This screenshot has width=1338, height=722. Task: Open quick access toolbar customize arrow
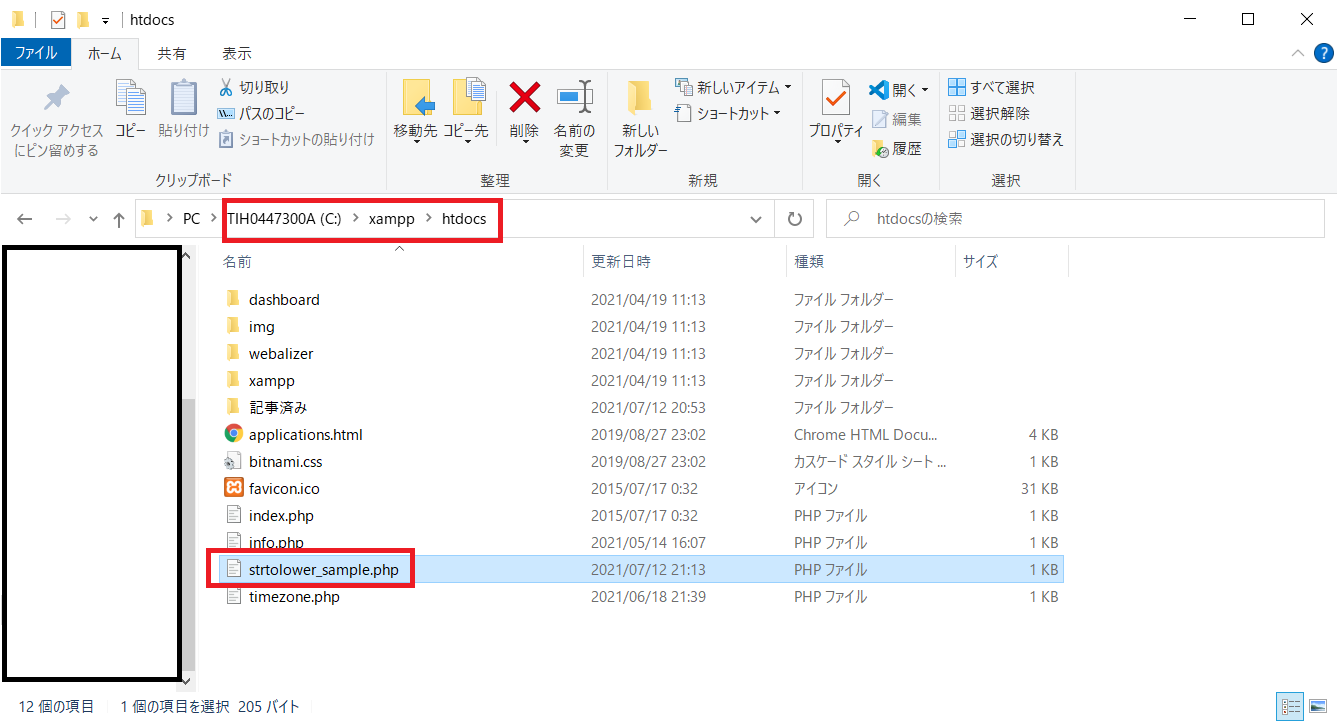(106, 20)
